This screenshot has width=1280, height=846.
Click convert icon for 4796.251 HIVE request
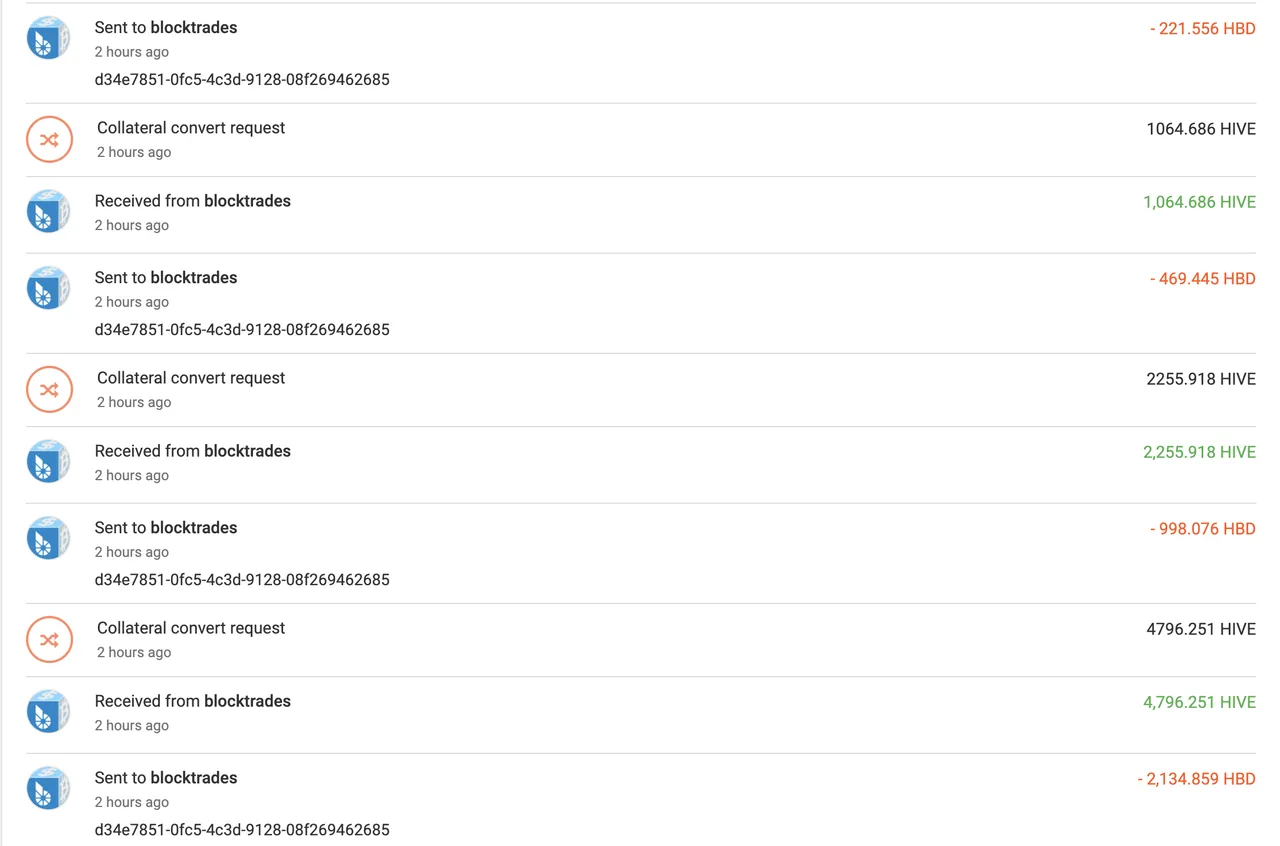[x=49, y=640]
